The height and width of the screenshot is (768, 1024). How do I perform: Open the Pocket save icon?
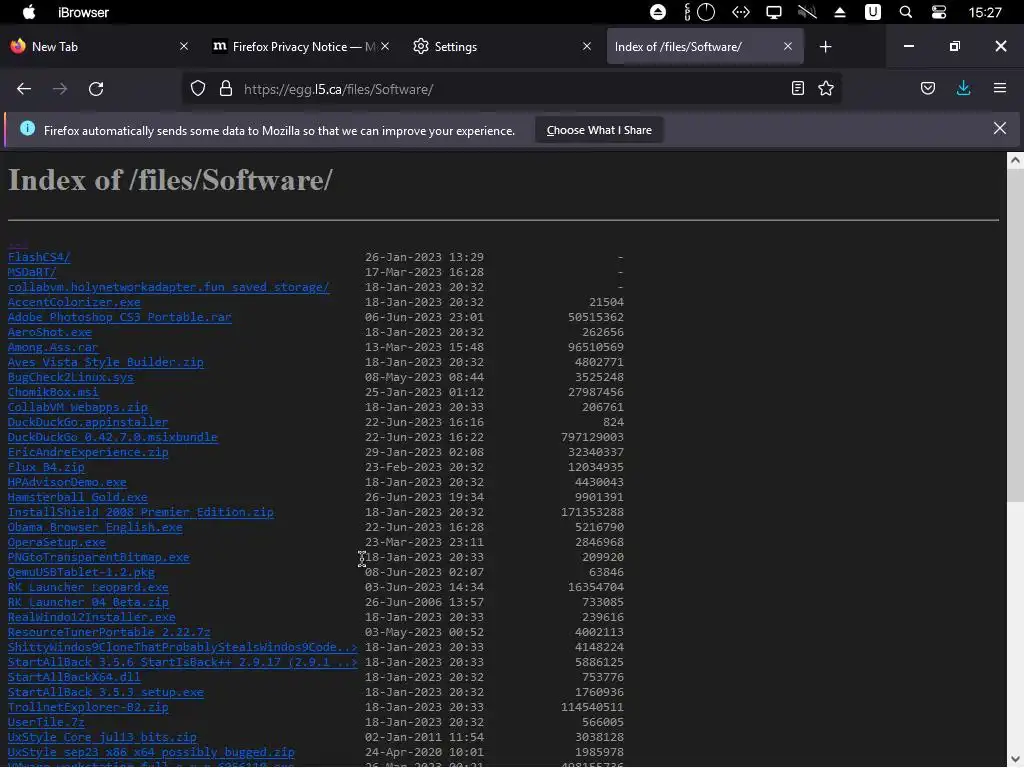point(928,88)
